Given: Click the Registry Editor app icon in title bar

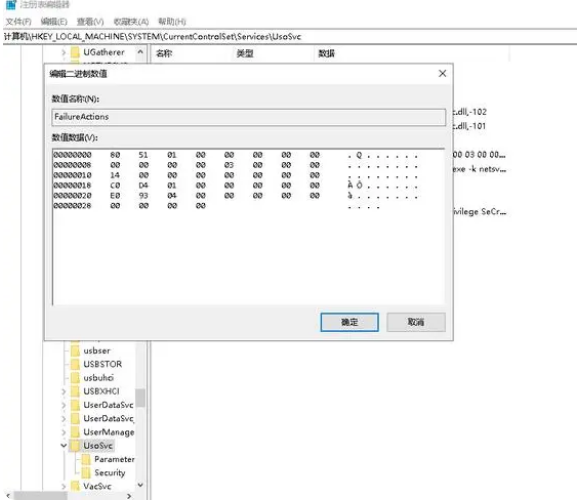Looking at the screenshot, I should (11, 4).
